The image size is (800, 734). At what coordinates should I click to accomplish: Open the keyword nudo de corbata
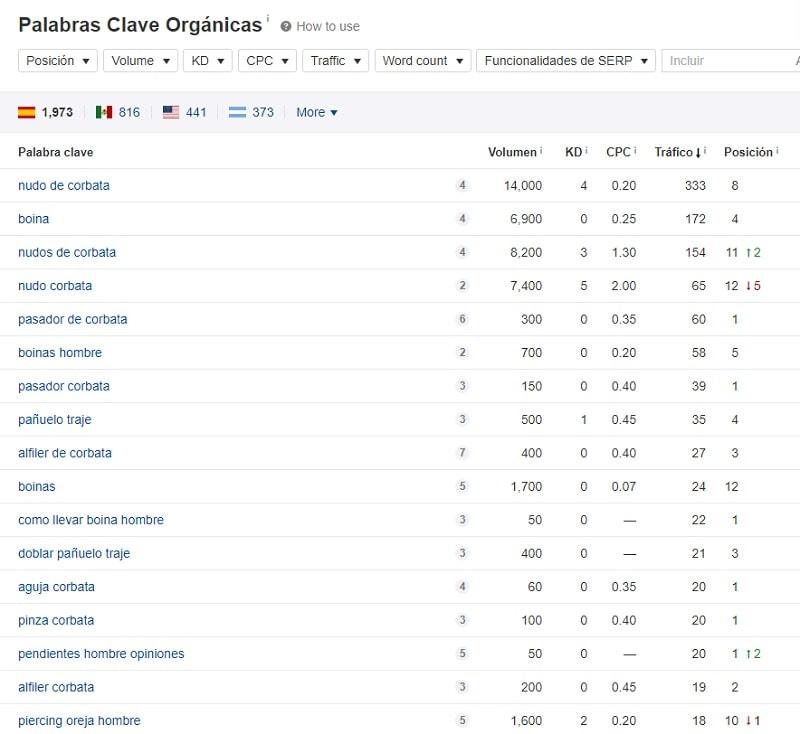tap(64, 185)
